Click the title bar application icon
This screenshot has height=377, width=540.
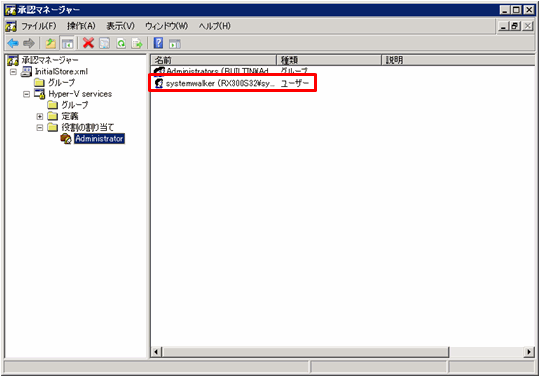11,10
